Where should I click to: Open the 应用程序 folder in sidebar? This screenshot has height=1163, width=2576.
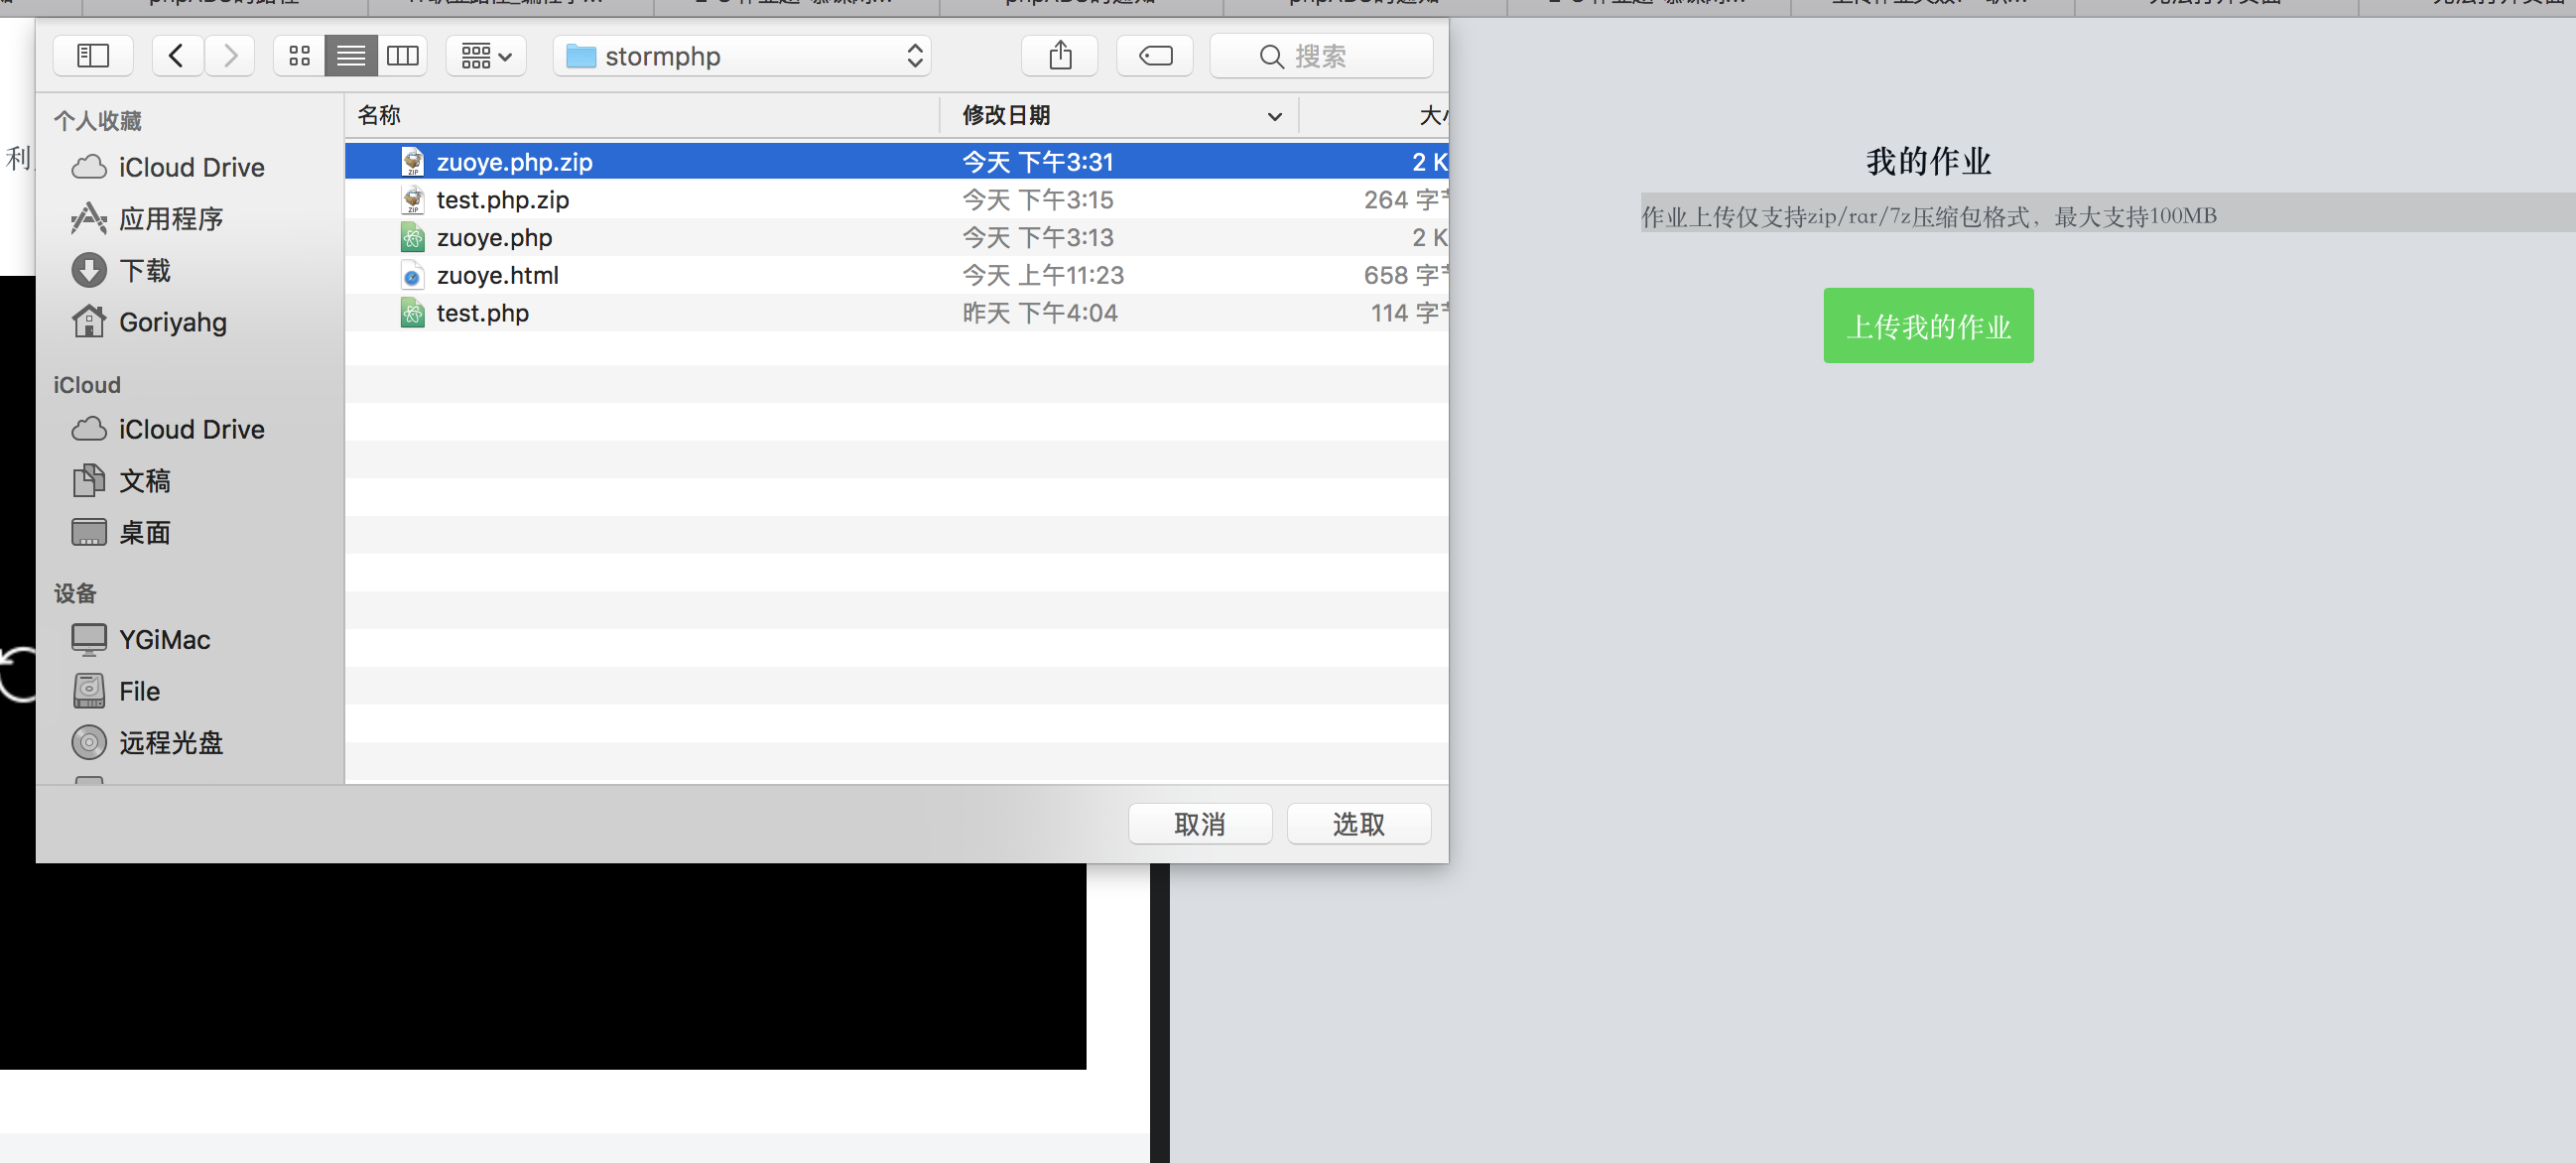click(x=170, y=219)
